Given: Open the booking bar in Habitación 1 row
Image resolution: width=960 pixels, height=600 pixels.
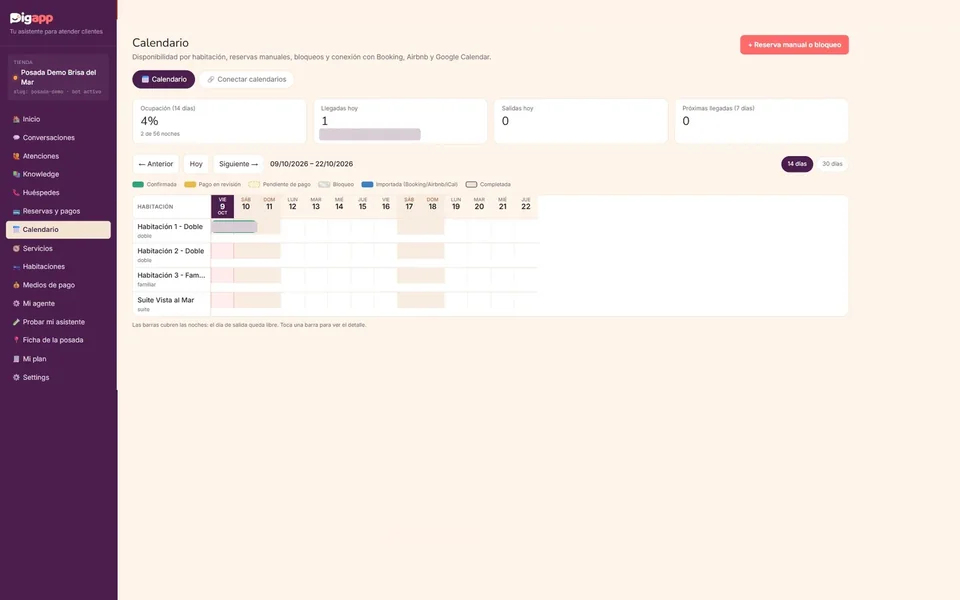Looking at the screenshot, I should click(234, 227).
